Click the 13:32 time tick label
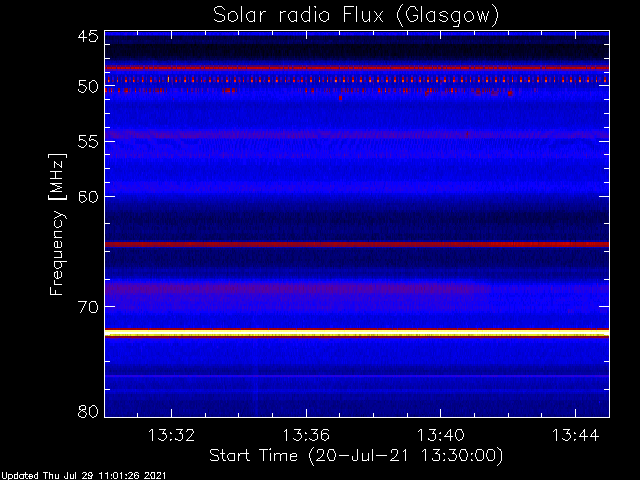This screenshot has width=640, height=480. tap(171, 435)
